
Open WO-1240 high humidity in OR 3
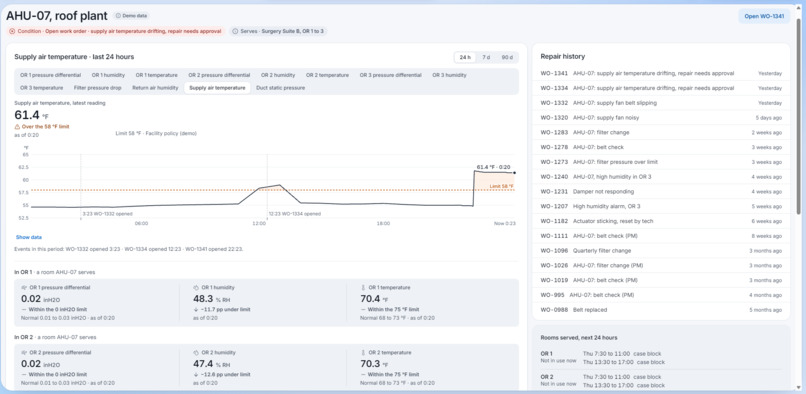[x=661, y=177]
